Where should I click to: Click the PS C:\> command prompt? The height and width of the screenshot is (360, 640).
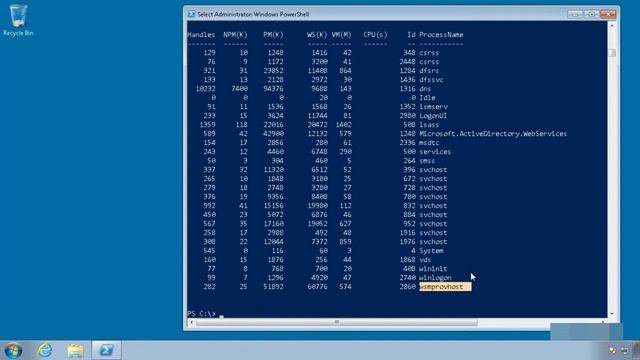click(201, 313)
